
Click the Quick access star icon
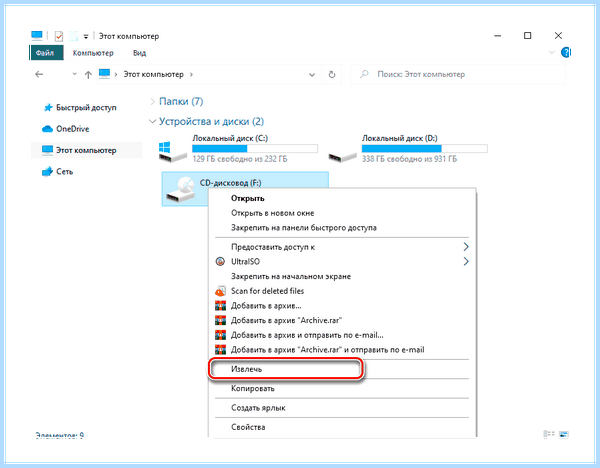point(48,108)
